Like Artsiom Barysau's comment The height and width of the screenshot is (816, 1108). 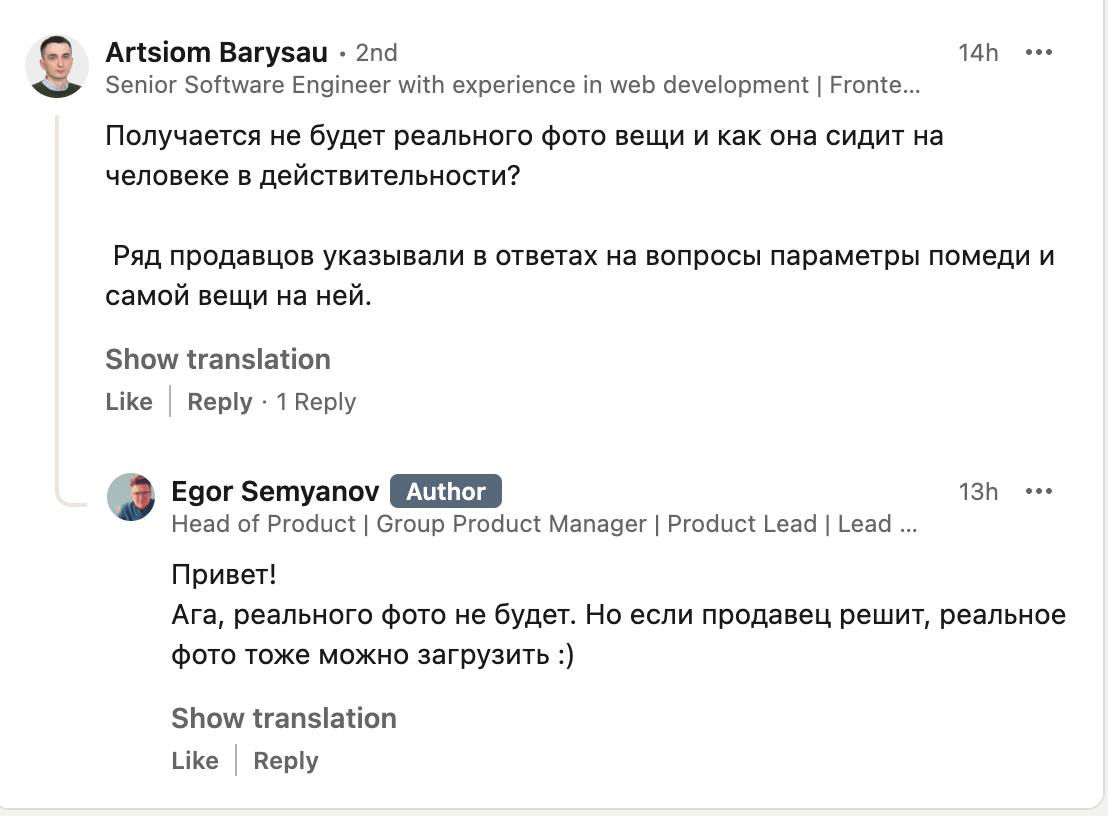tap(128, 401)
